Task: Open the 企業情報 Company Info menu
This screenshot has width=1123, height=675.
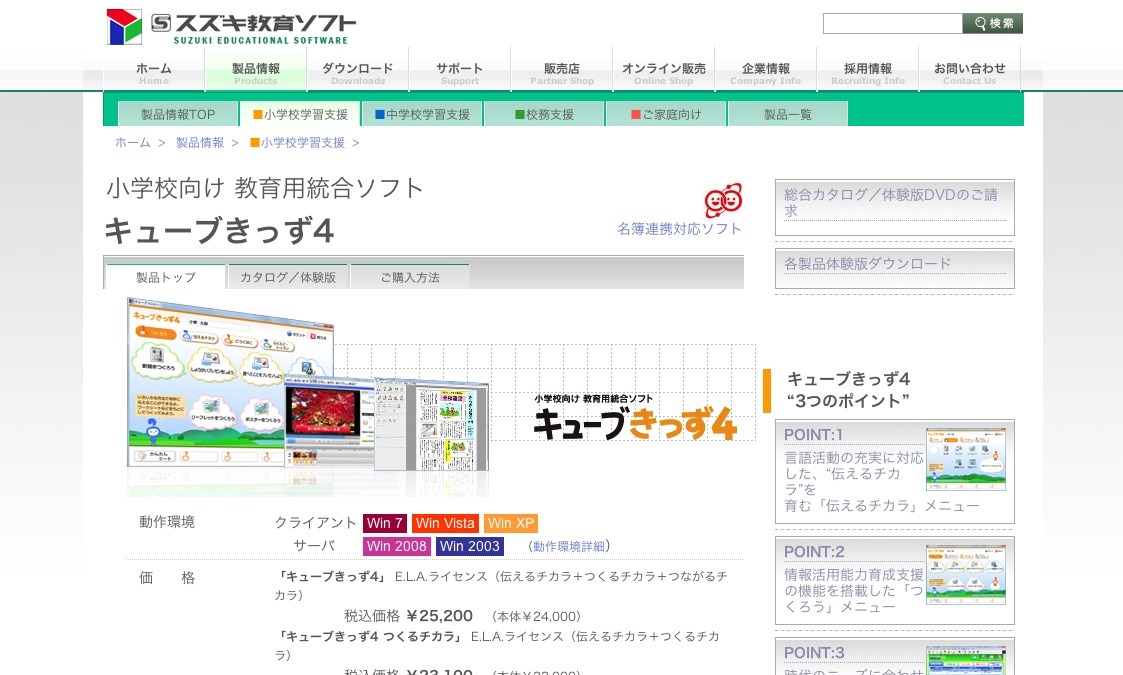Action: click(765, 72)
